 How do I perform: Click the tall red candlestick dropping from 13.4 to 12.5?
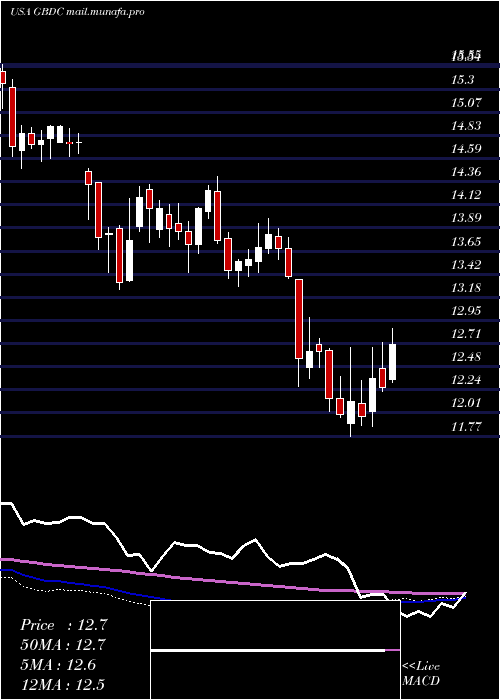tap(299, 319)
